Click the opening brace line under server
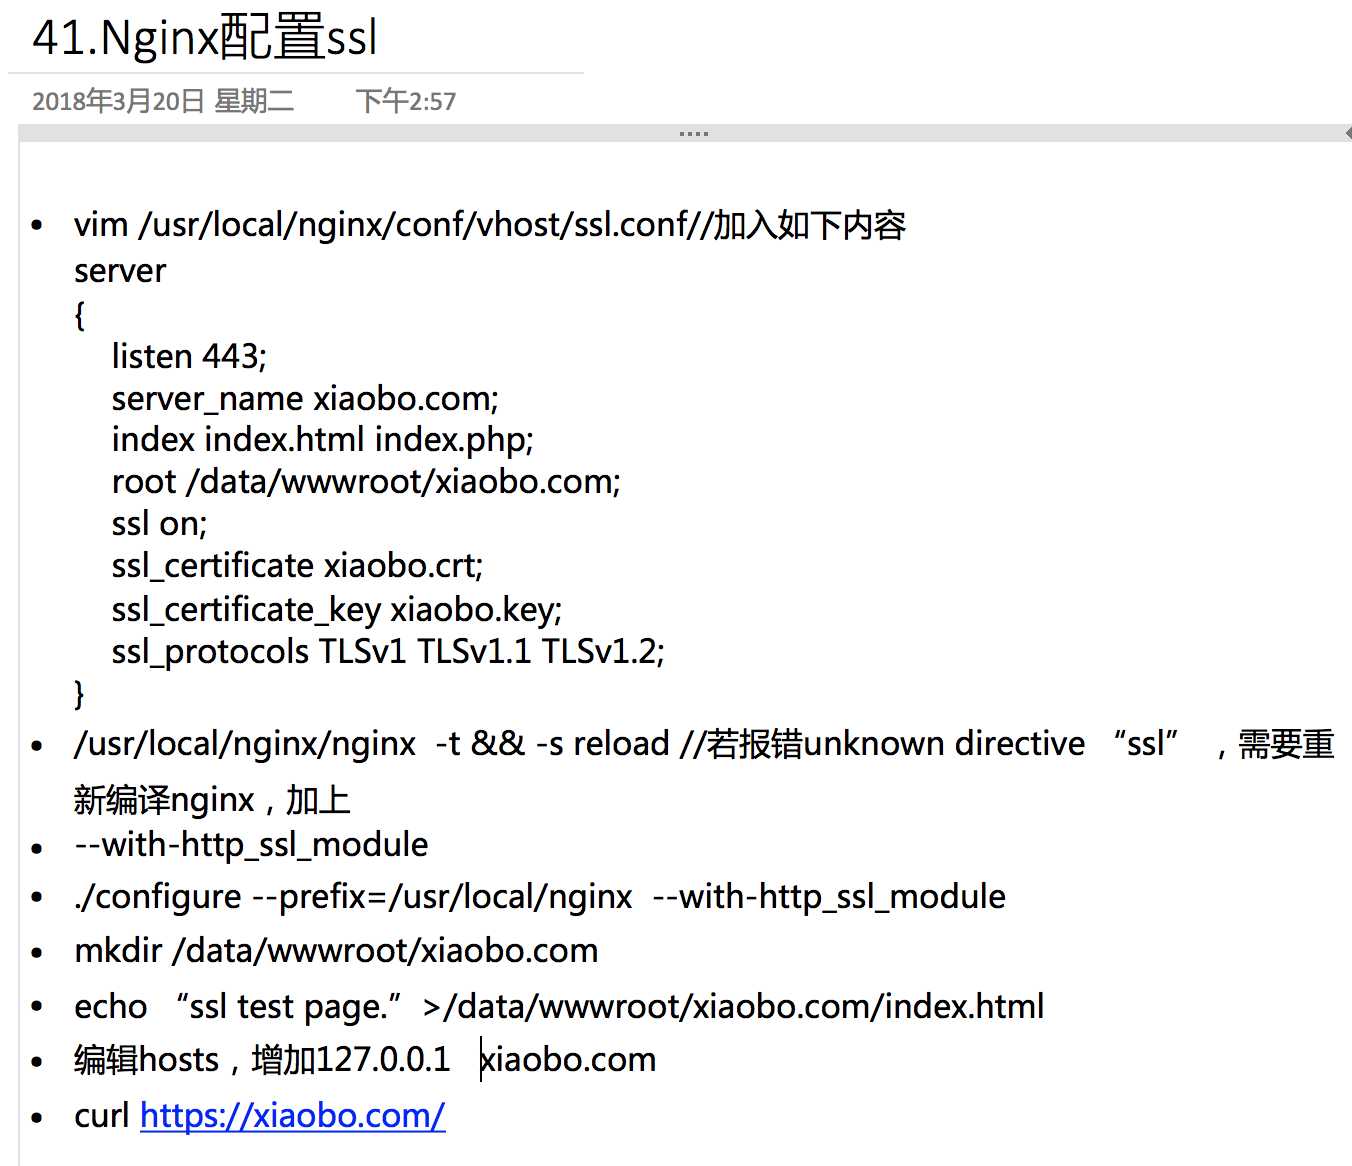The width and height of the screenshot is (1352, 1166). tap(80, 315)
